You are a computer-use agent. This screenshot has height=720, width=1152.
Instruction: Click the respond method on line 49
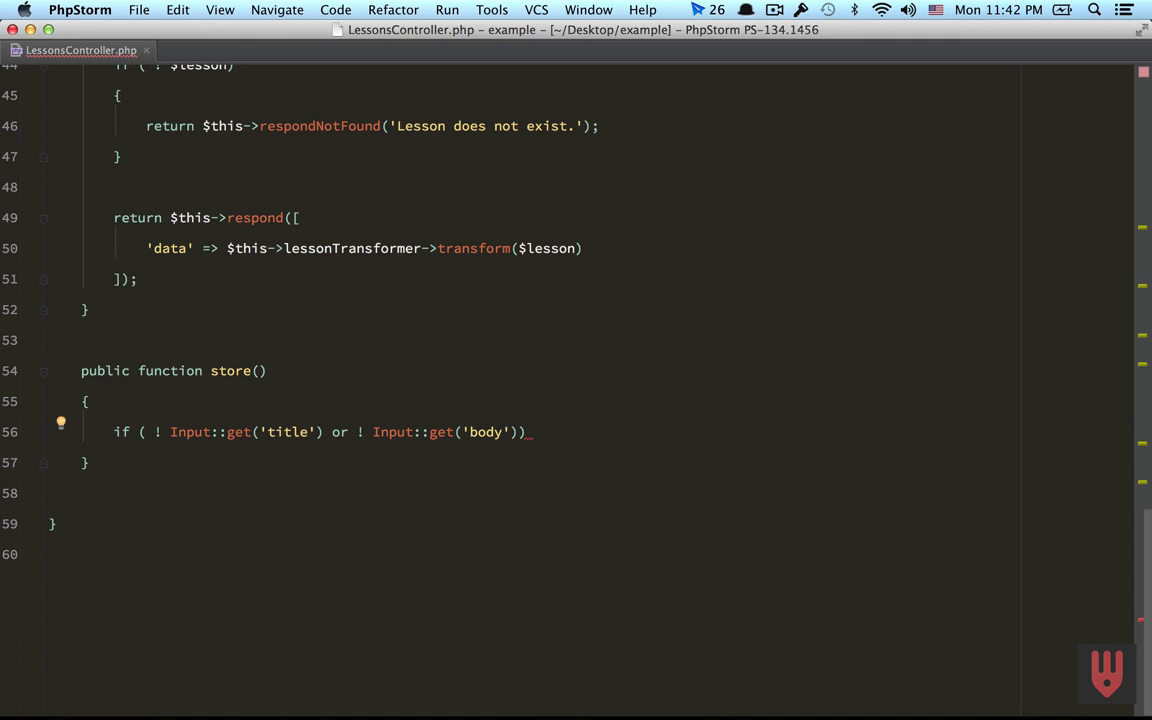click(255, 217)
